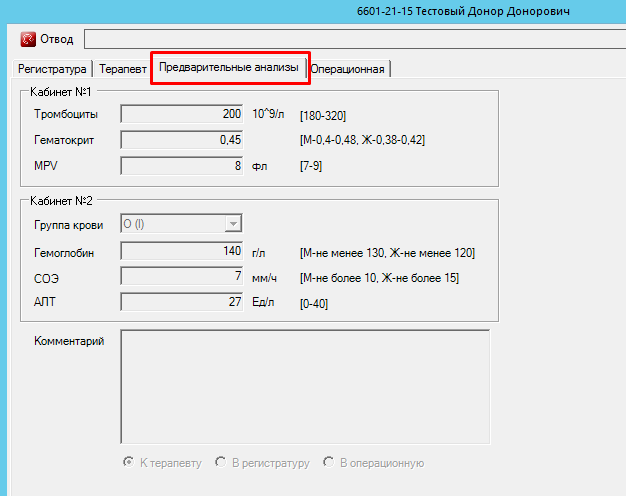Click the Кабинет №2 group label
The width and height of the screenshot is (626, 496).
[x=63, y=201]
